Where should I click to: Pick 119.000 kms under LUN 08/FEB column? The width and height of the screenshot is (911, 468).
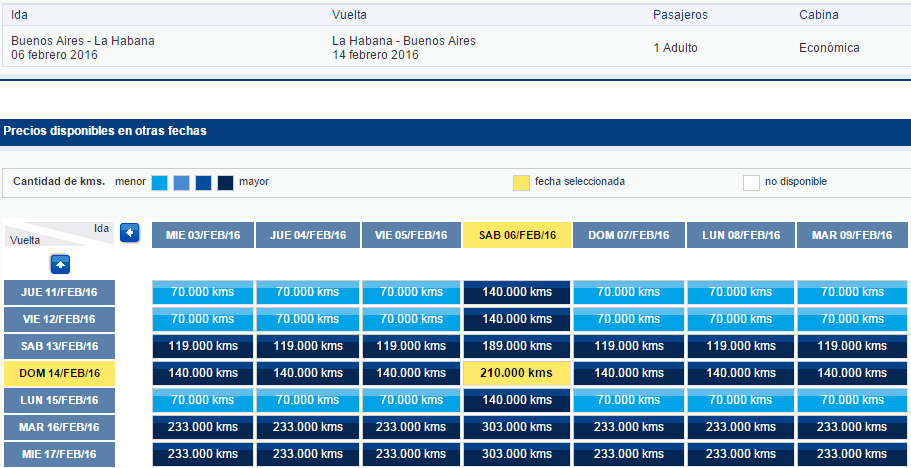coord(741,346)
